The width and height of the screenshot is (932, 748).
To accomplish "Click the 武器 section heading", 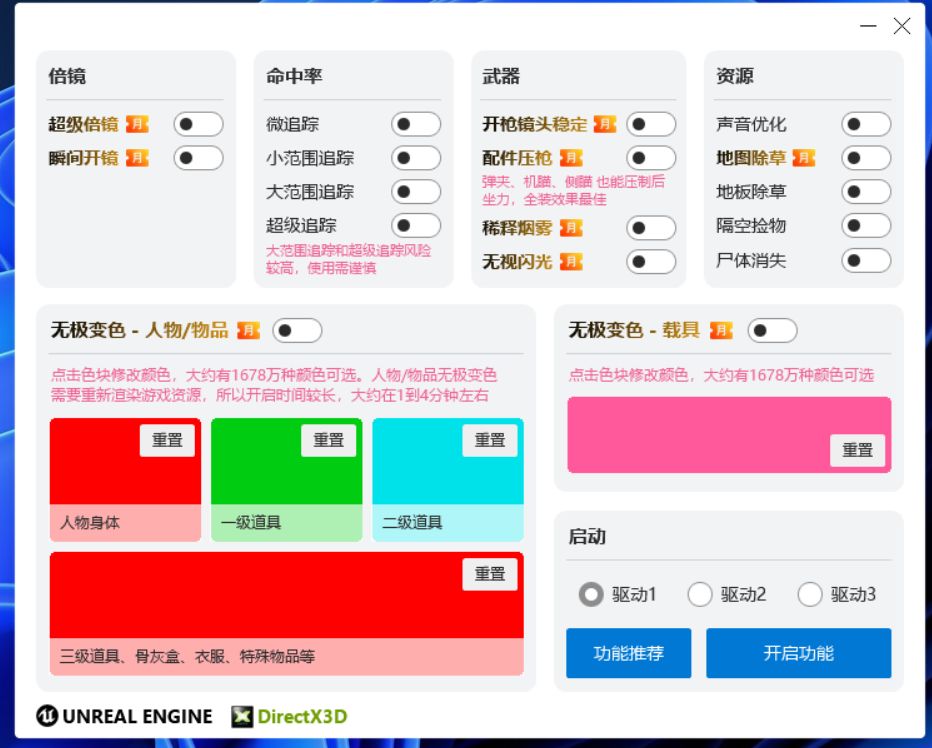I will 501,76.
